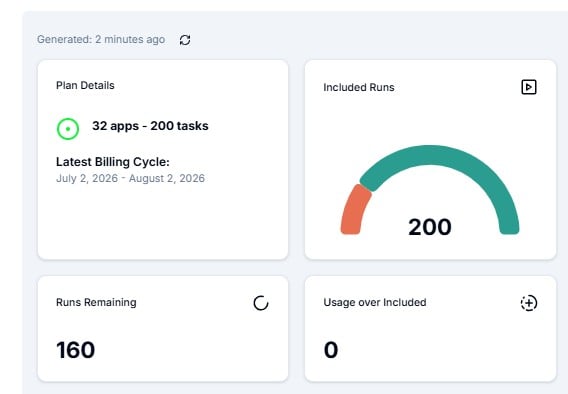Click the 'Plan Details' heading
The height and width of the screenshot is (394, 568).
click(x=85, y=85)
